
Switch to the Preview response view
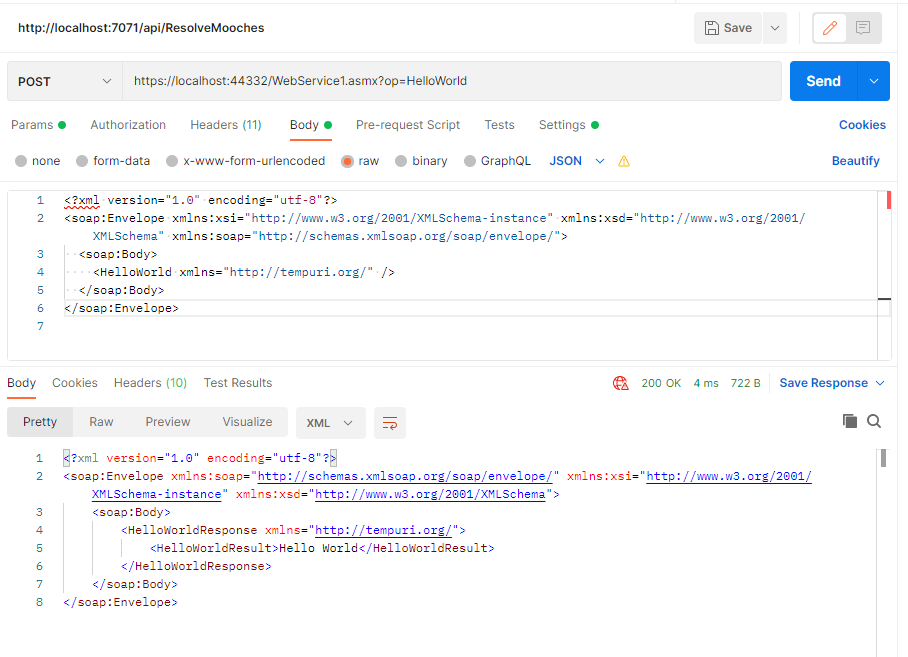pyautogui.click(x=167, y=422)
